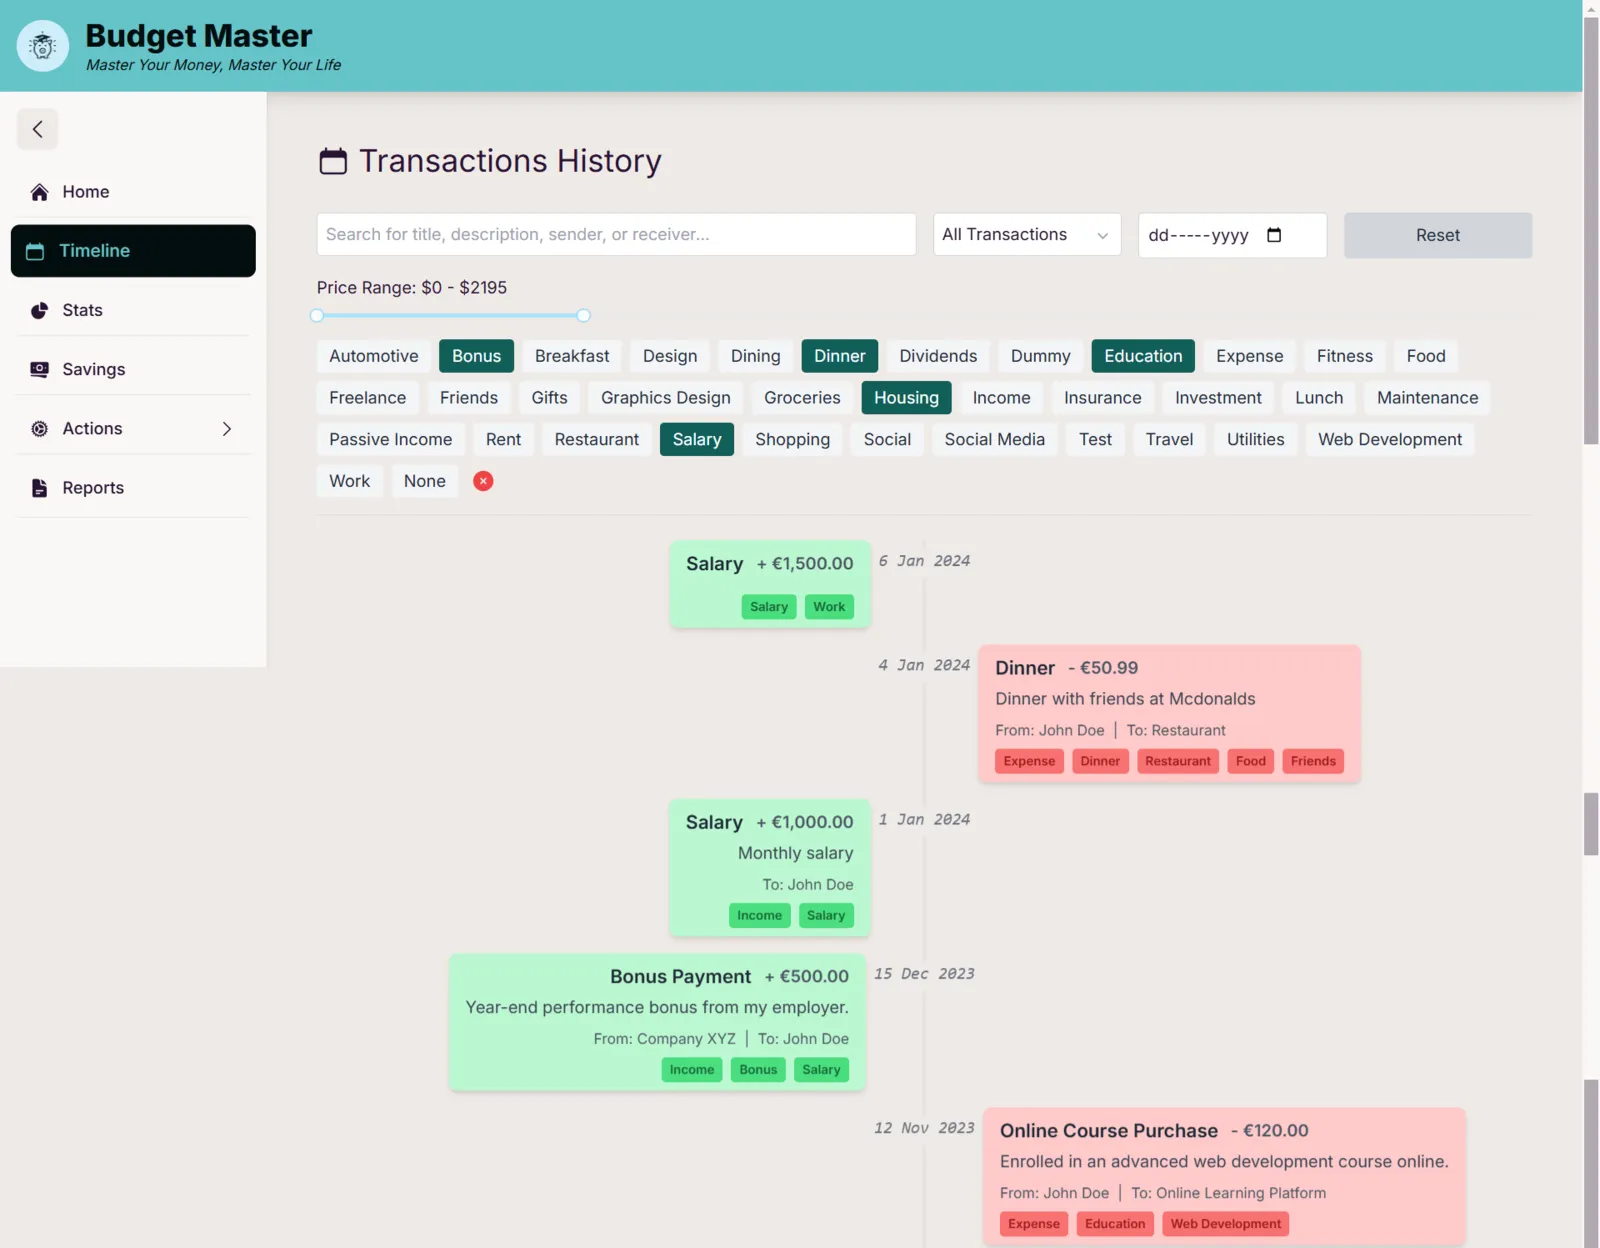Open the All Transactions dropdown
Screen dimensions: 1600x1248
[1027, 234]
